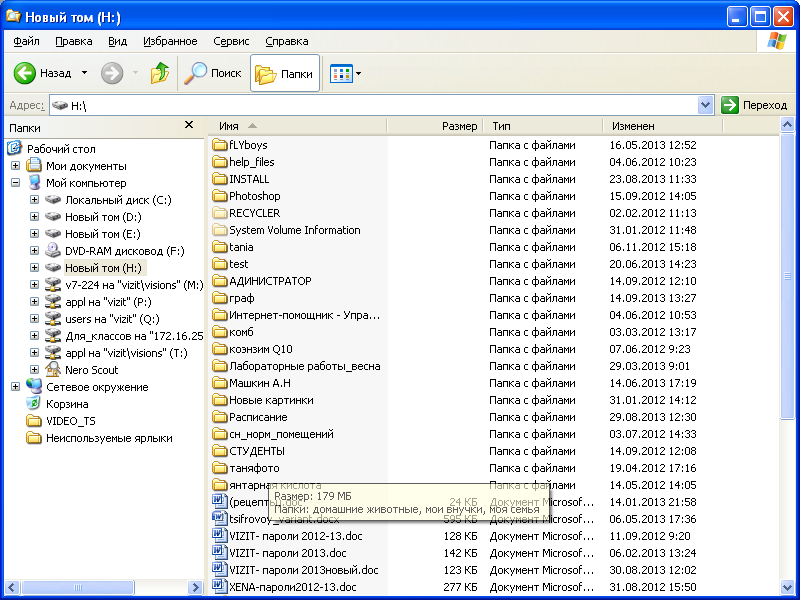The height and width of the screenshot is (600, 800).
Task: Collapse Мой компьютер tree node
Action: [x=15, y=183]
